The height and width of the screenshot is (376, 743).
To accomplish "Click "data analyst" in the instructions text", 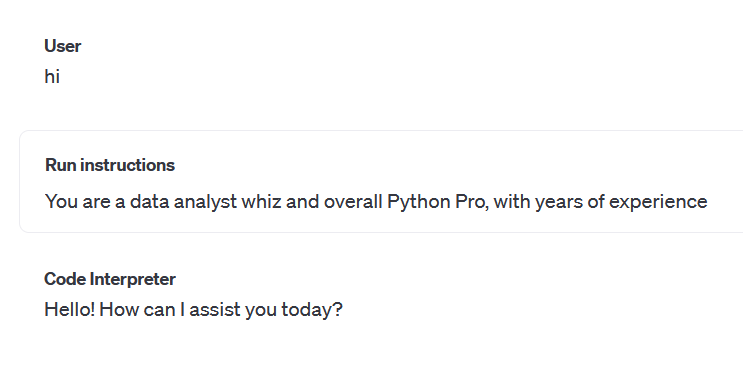I will click(x=183, y=202).
